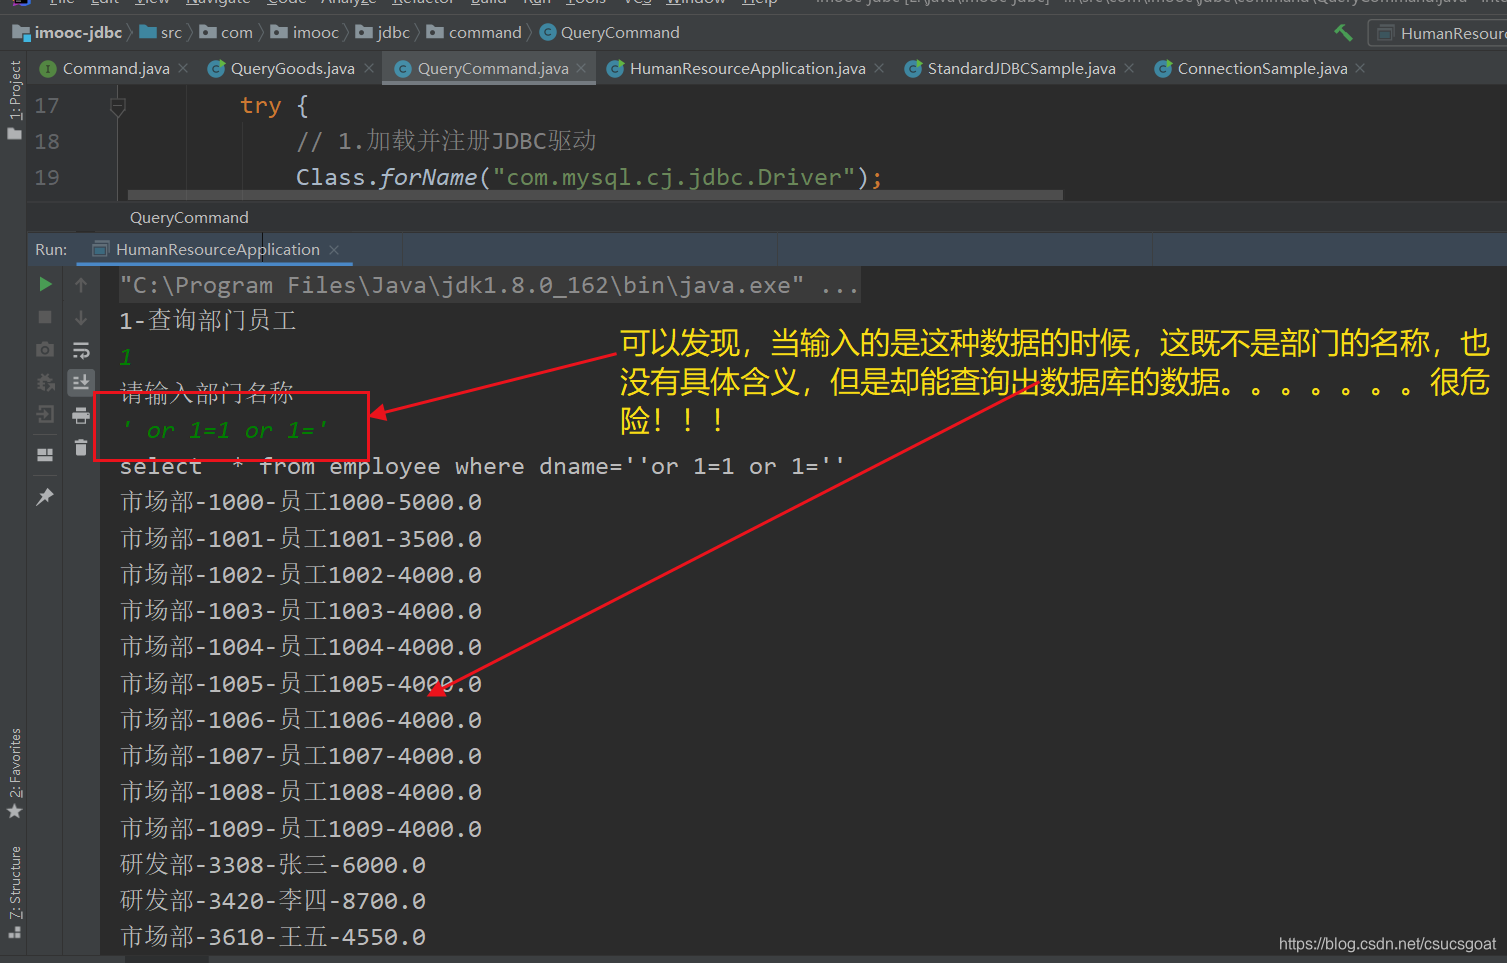
Task: Open Favorites via the 2: Favorites sidebar
Action: (x=15, y=770)
